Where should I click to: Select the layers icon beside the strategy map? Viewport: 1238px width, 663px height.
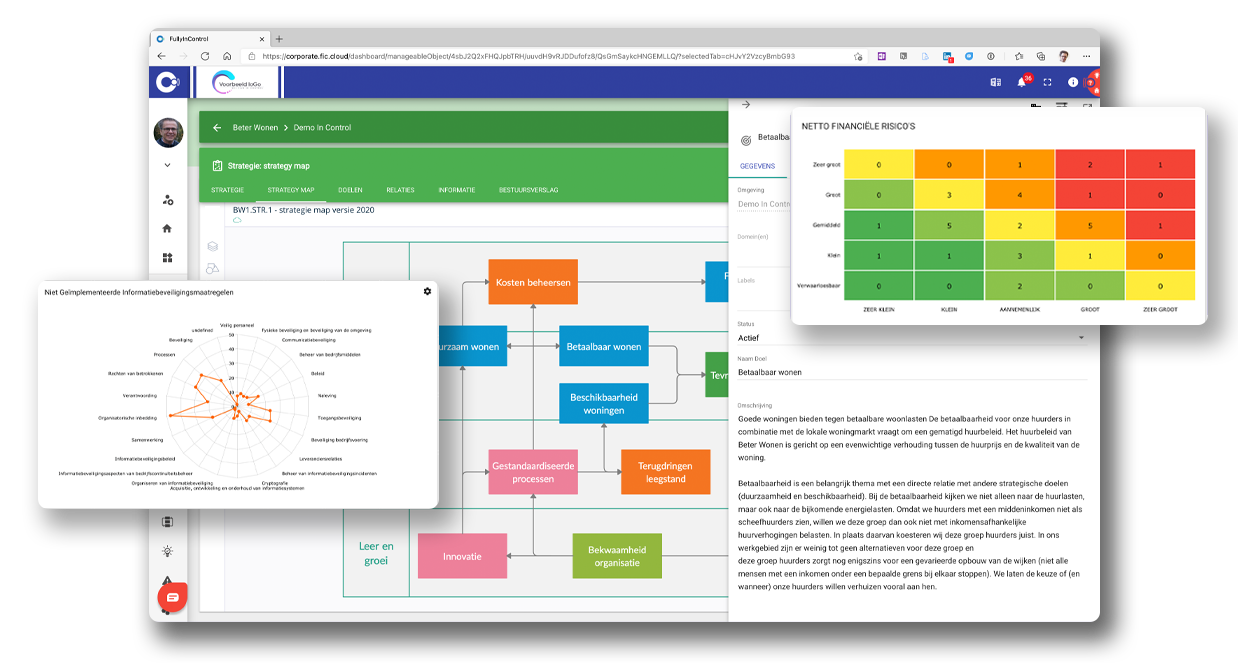(x=213, y=247)
